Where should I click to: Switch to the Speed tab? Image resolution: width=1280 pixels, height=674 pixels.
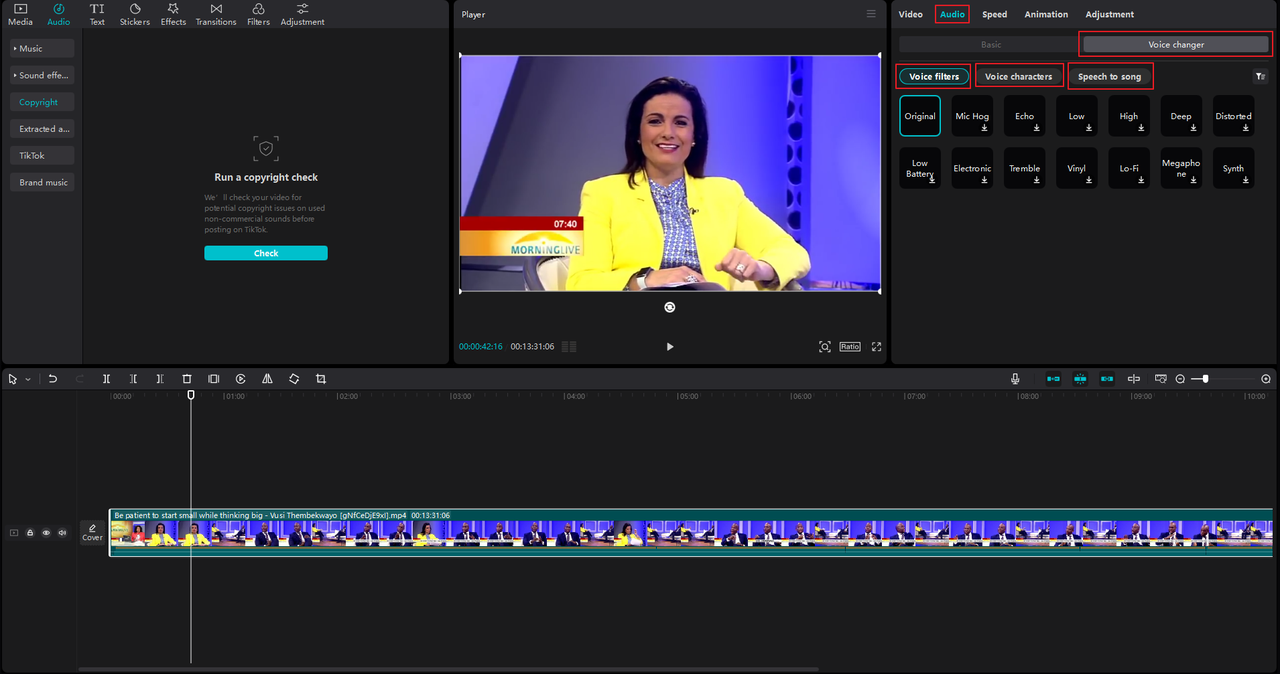coord(994,14)
